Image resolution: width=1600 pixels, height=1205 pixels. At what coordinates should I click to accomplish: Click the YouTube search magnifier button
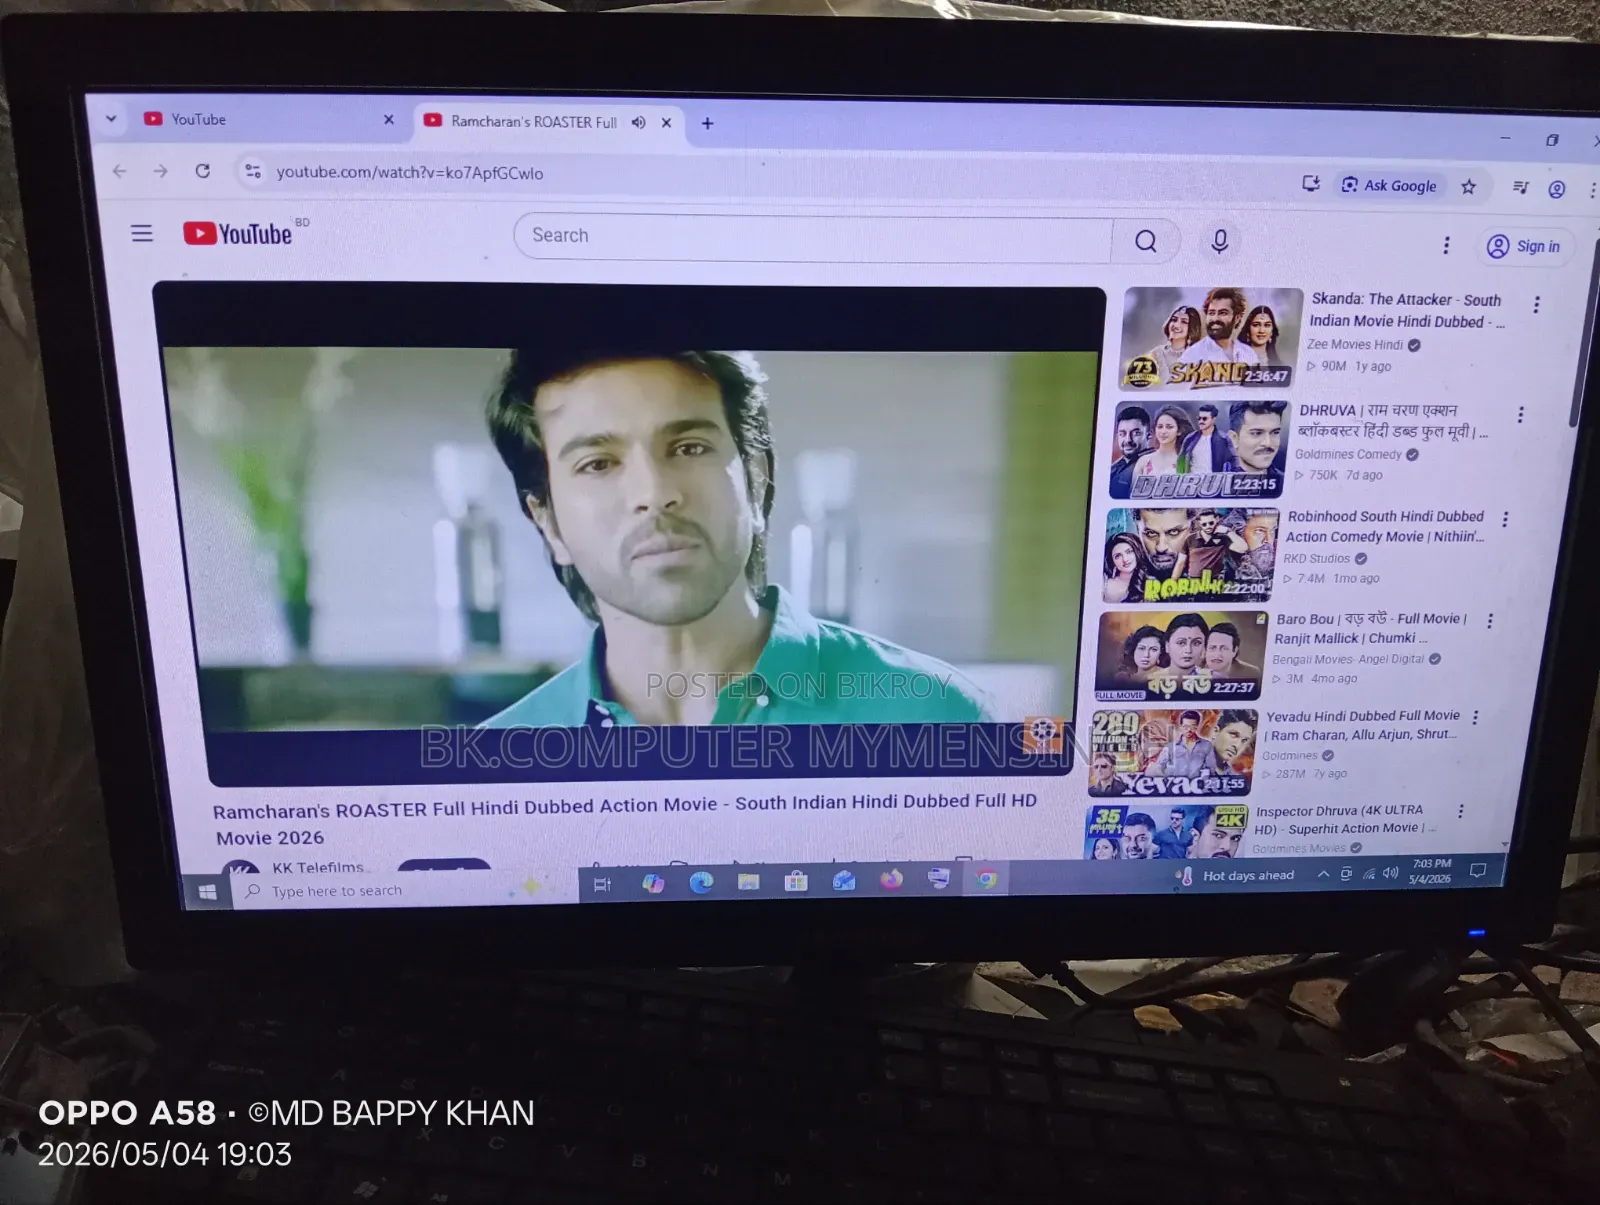coord(1146,241)
